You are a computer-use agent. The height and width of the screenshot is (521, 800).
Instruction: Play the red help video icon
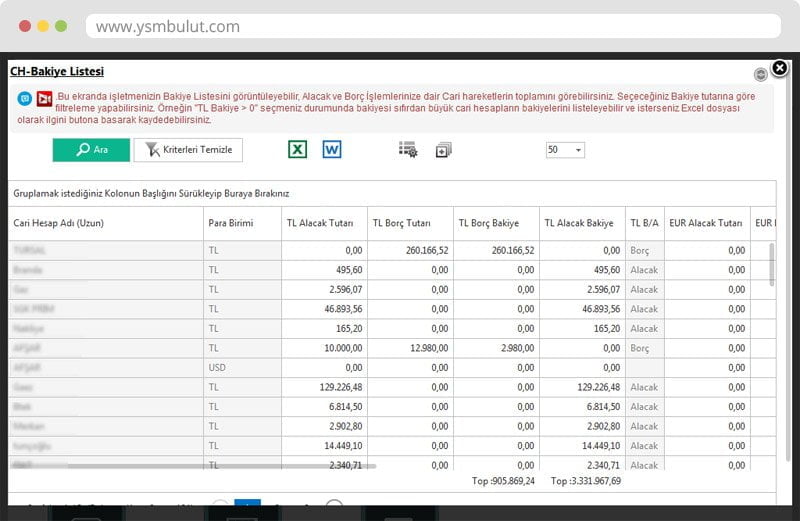(43, 99)
